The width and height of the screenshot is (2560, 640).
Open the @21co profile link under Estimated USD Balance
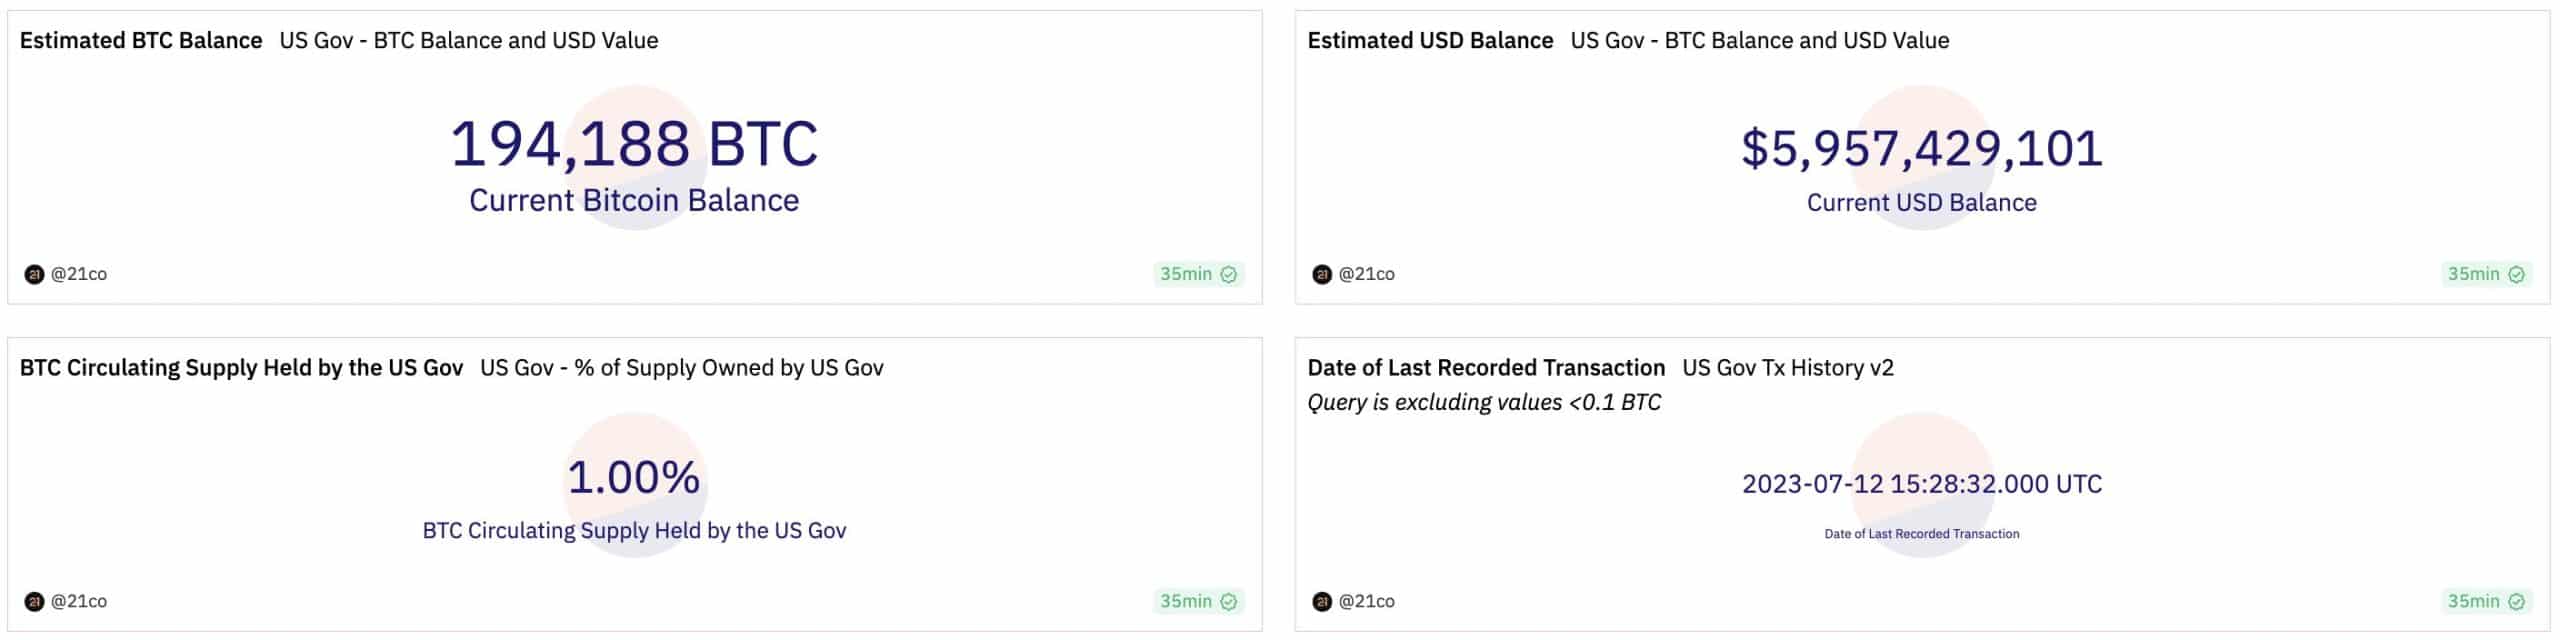[x=1367, y=274]
